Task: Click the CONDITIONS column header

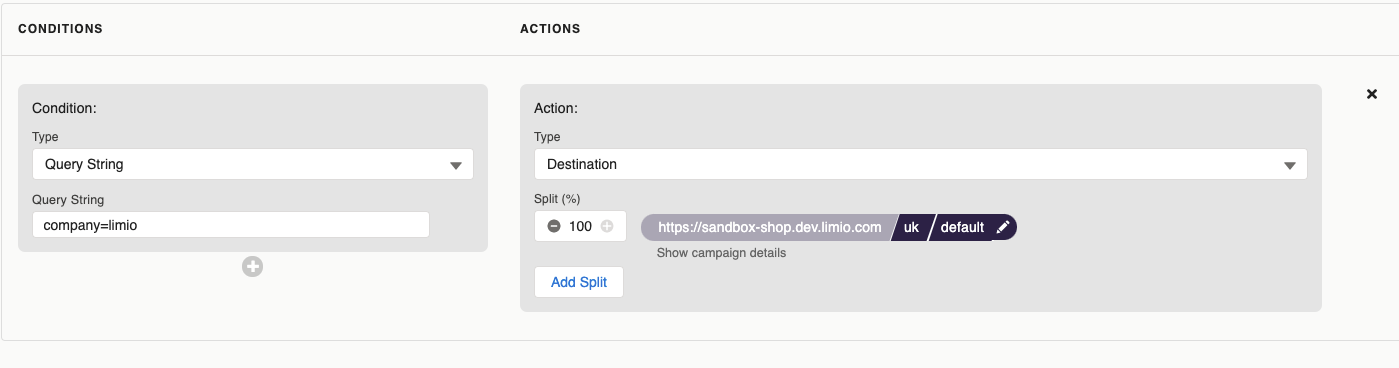Action: [60, 29]
